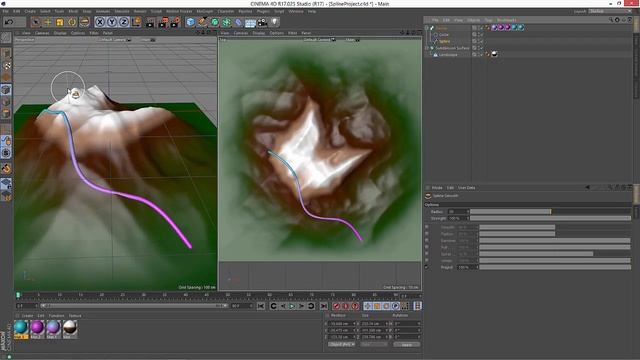Viewport: 640px width, 360px height.
Task: Open perspective viewport Display menu
Action: [60, 33]
